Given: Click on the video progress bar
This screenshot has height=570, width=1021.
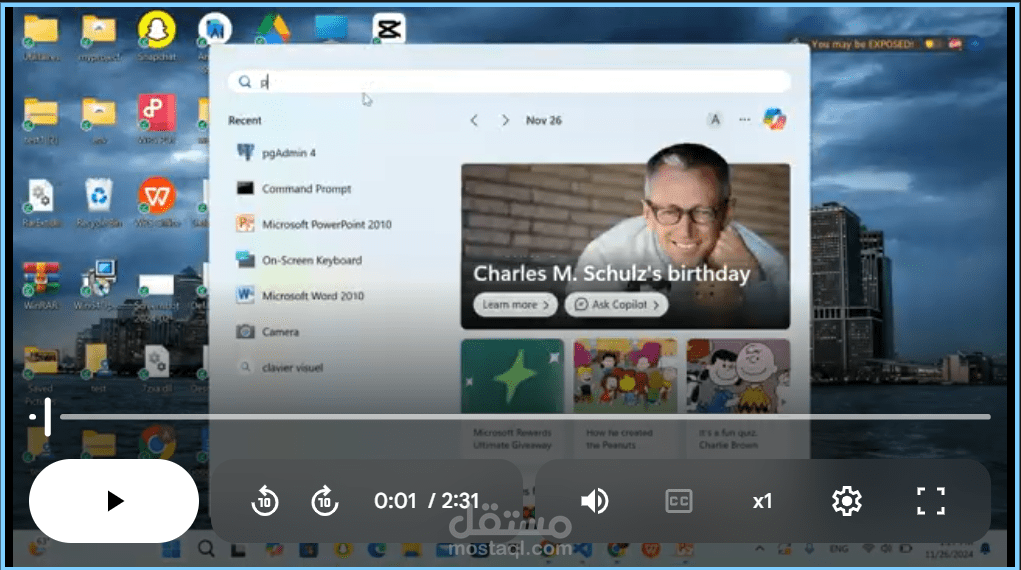Looking at the screenshot, I should (x=525, y=417).
